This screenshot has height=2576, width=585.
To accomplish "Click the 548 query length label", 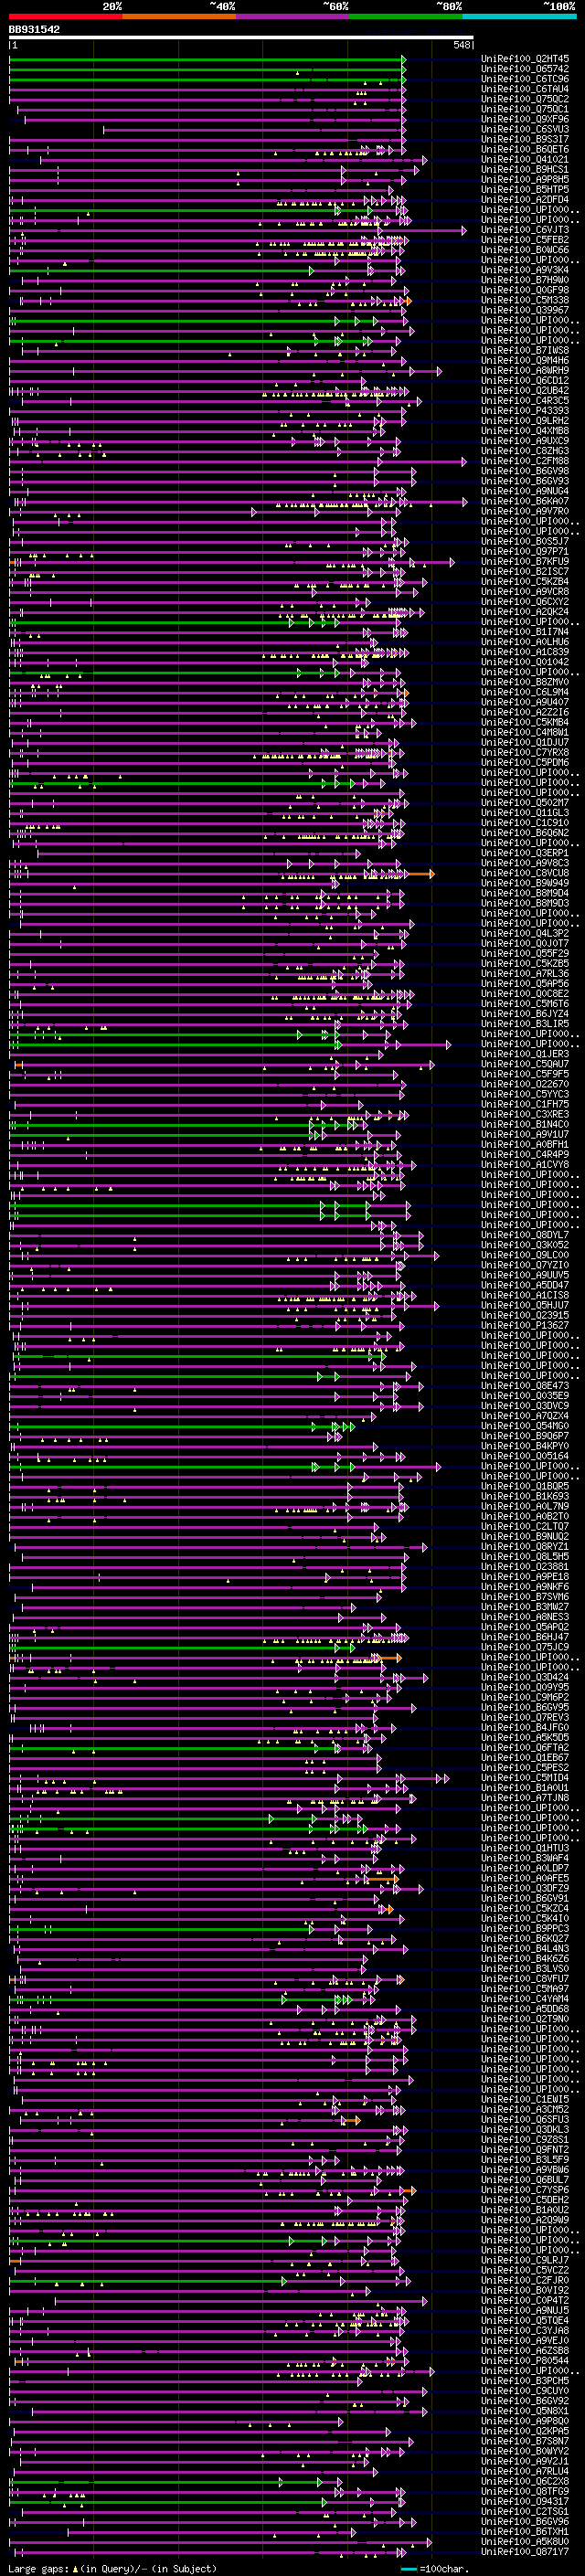I will [x=461, y=45].
